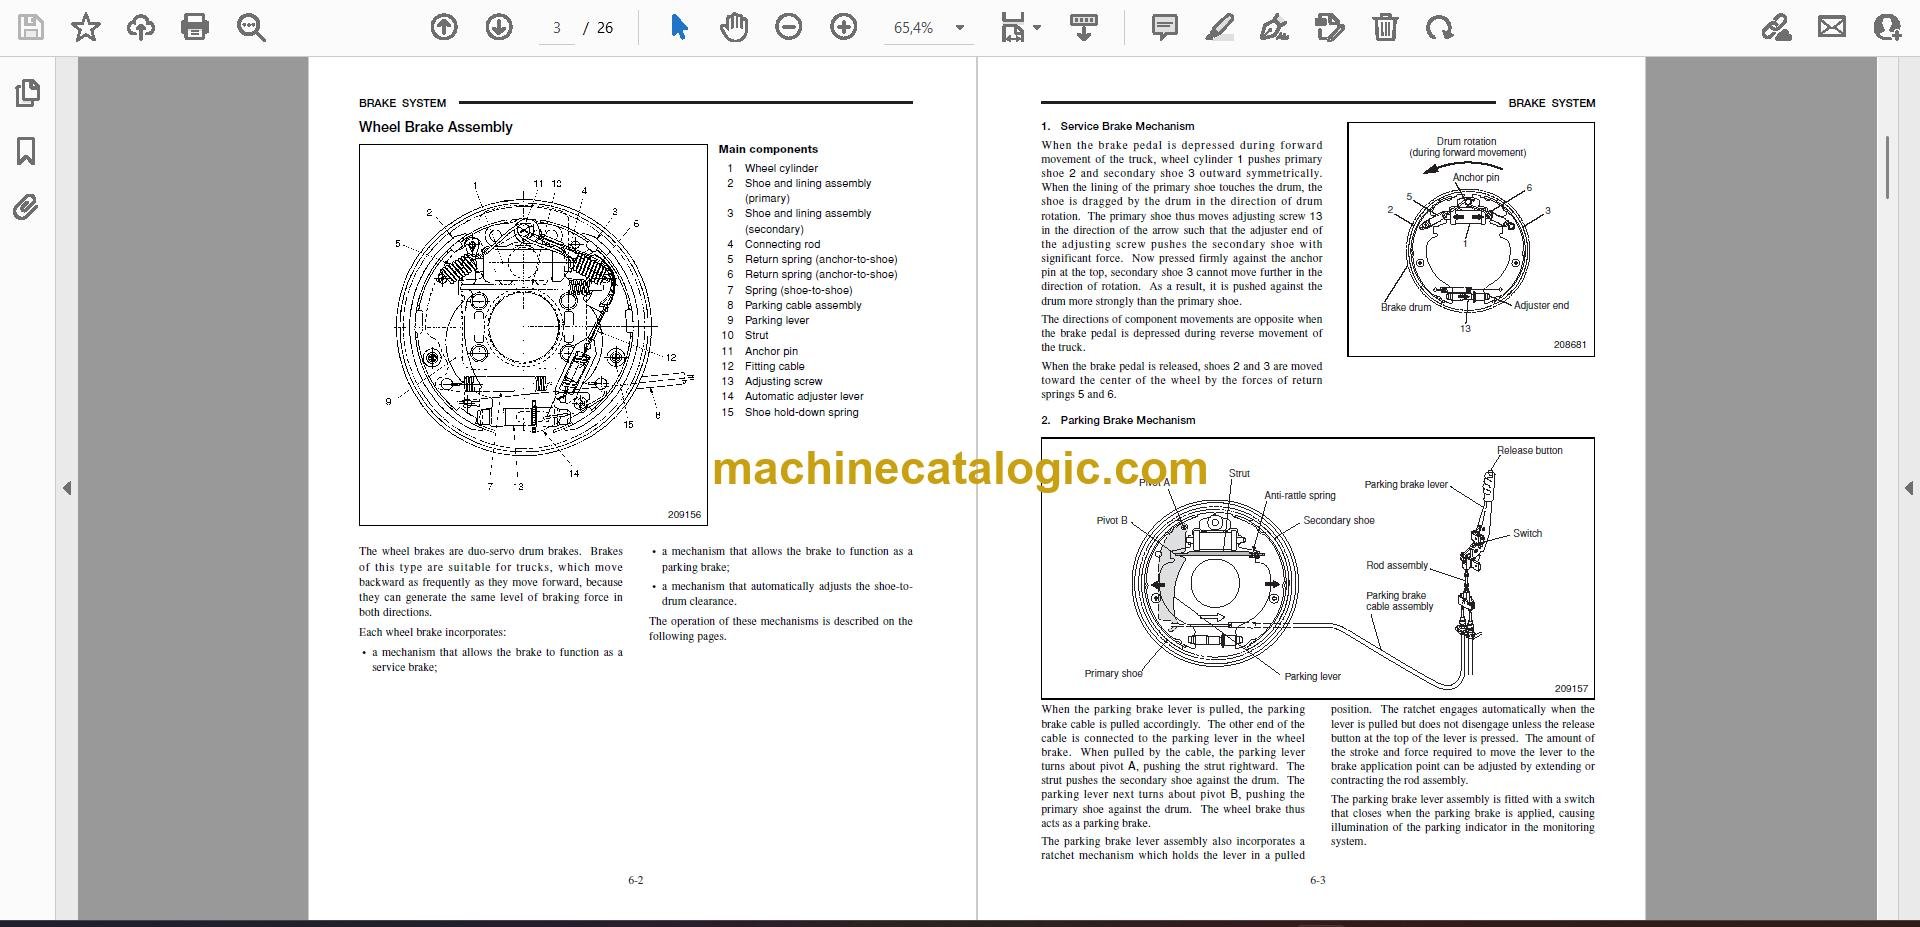Open the Stamp tool
Image resolution: width=1920 pixels, height=927 pixels.
[x=1329, y=27]
